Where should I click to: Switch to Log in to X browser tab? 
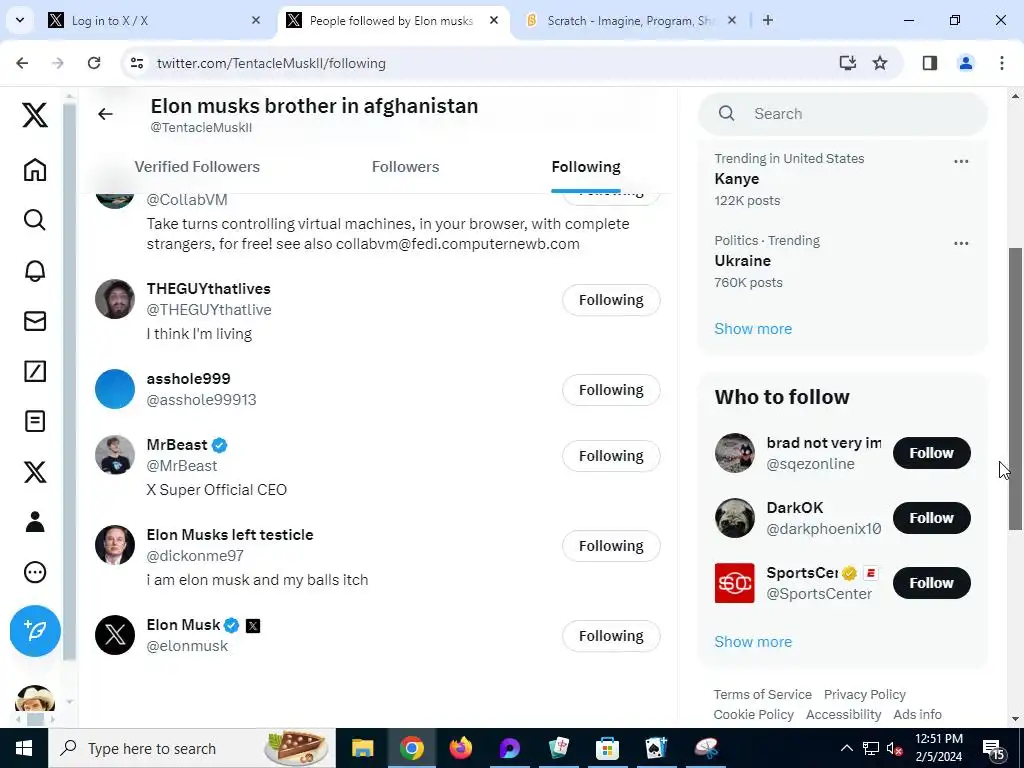[154, 21]
